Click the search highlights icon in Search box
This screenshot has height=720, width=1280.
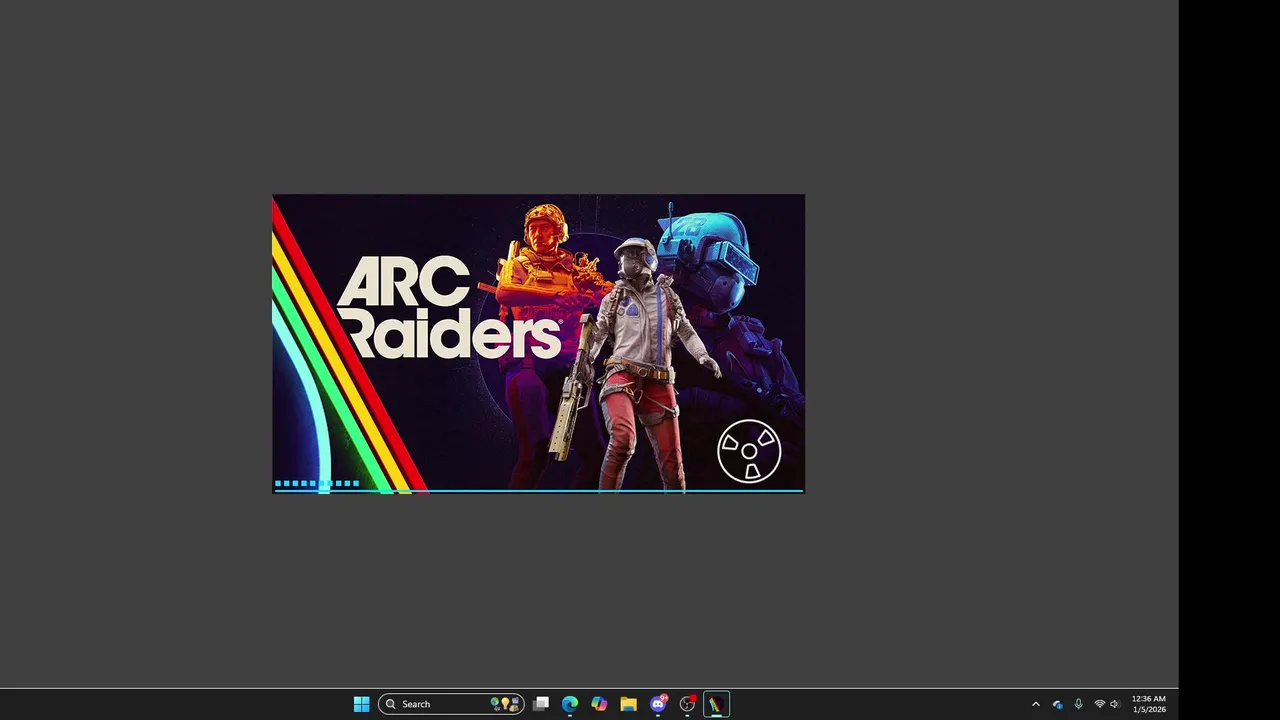tap(505, 704)
